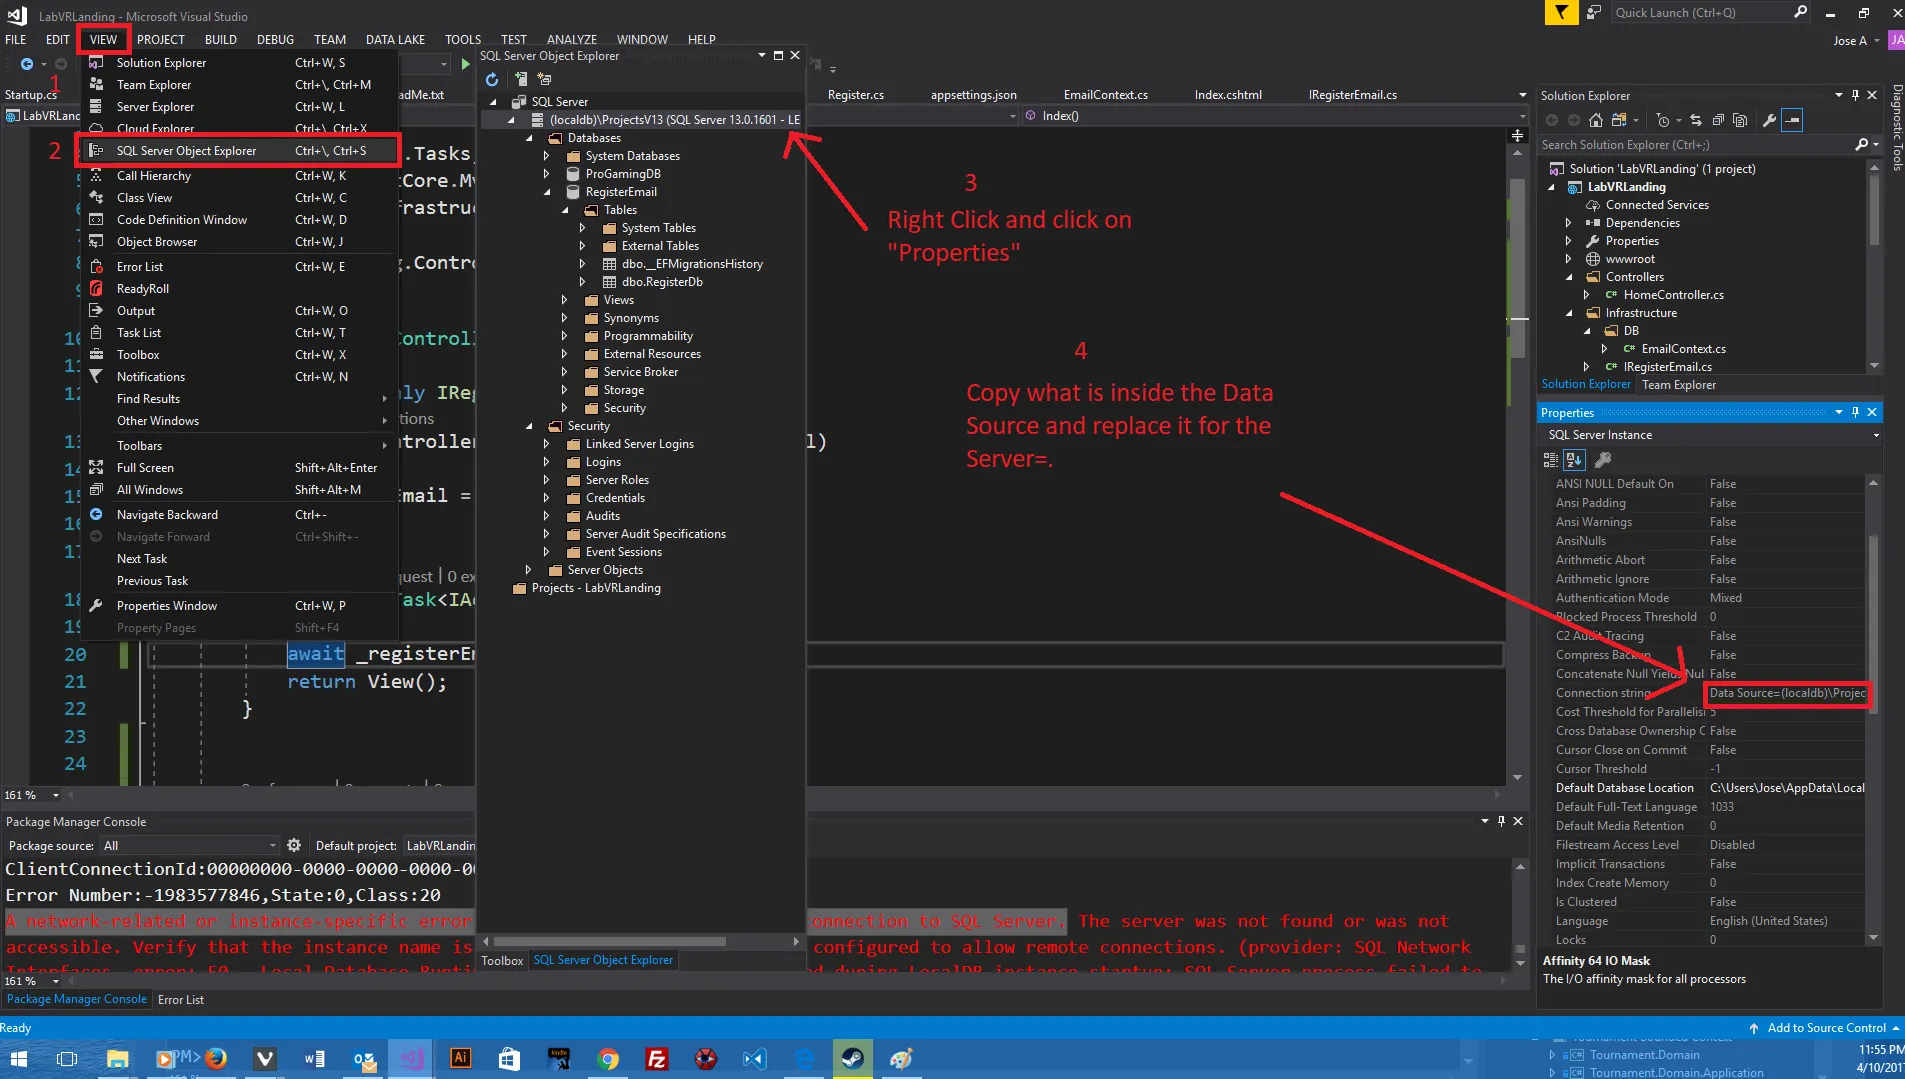Open Properties wrench in Solution Explorer toolbar
1905x1079 pixels.
coord(1769,120)
